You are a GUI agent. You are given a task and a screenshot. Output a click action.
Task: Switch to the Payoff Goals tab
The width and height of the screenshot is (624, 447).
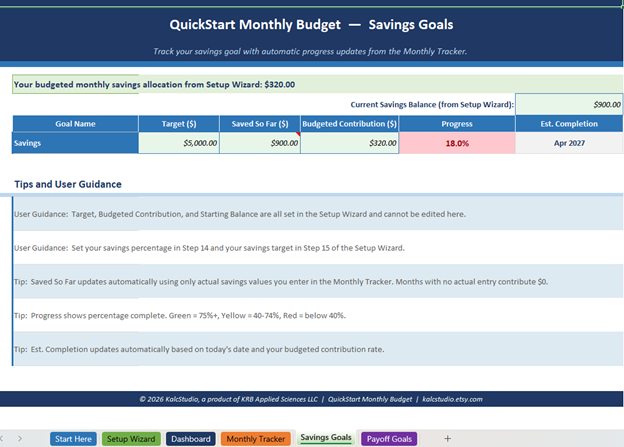pos(389,438)
